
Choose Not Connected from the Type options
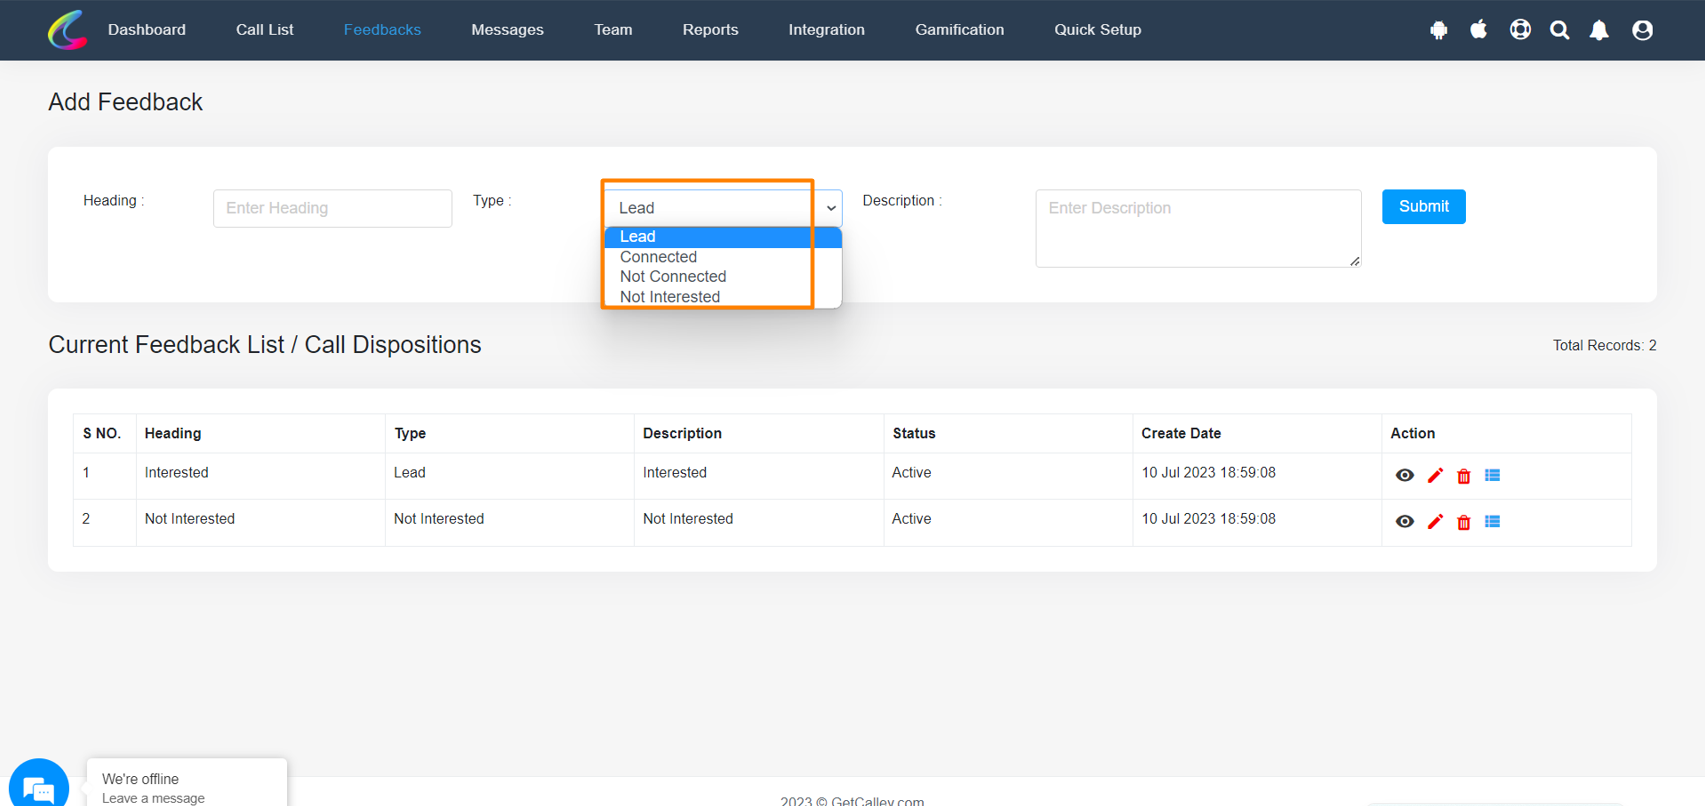[723, 277]
